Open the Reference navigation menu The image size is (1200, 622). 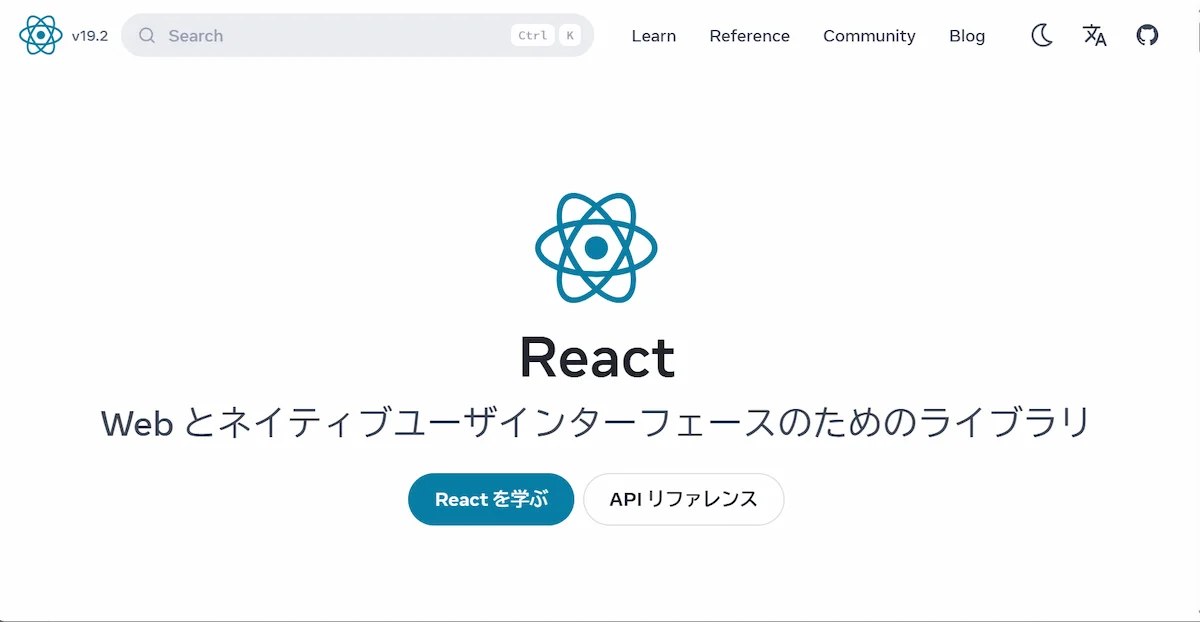pyautogui.click(x=749, y=36)
